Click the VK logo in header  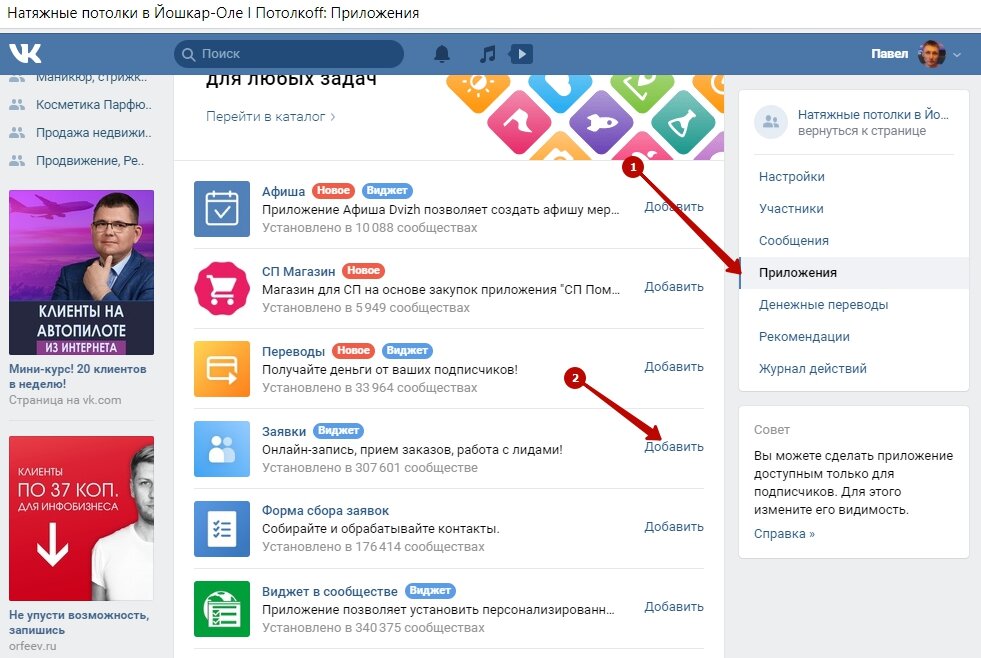click(x=25, y=54)
